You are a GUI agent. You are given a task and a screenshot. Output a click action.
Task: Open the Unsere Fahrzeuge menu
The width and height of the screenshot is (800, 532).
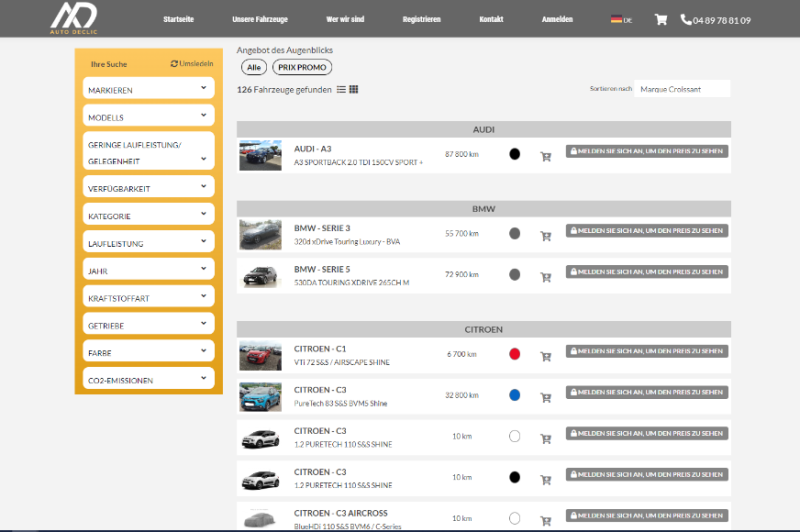pos(259,19)
